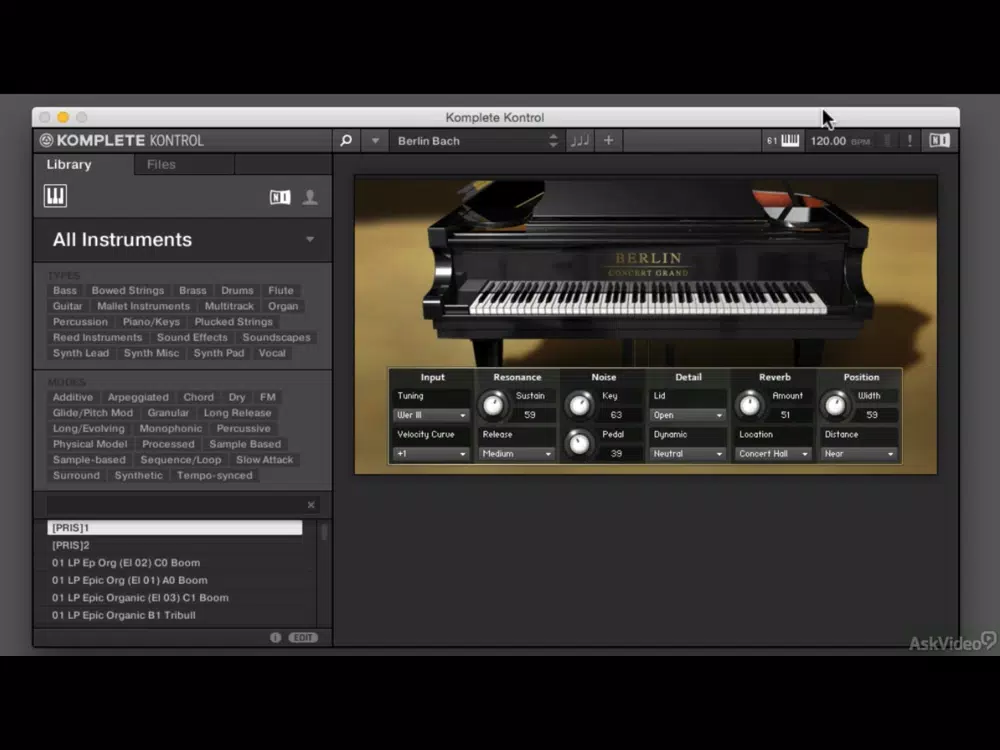Click the info icon at browser bottom
This screenshot has height=750, width=1000.
click(x=275, y=637)
